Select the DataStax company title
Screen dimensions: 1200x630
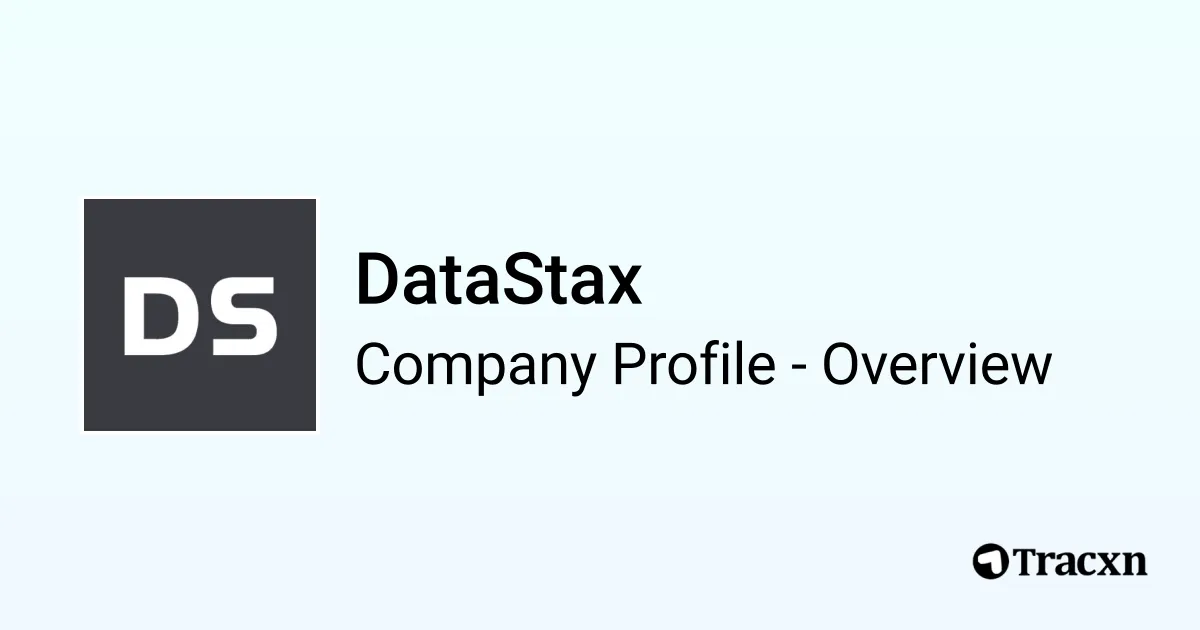[x=497, y=282]
